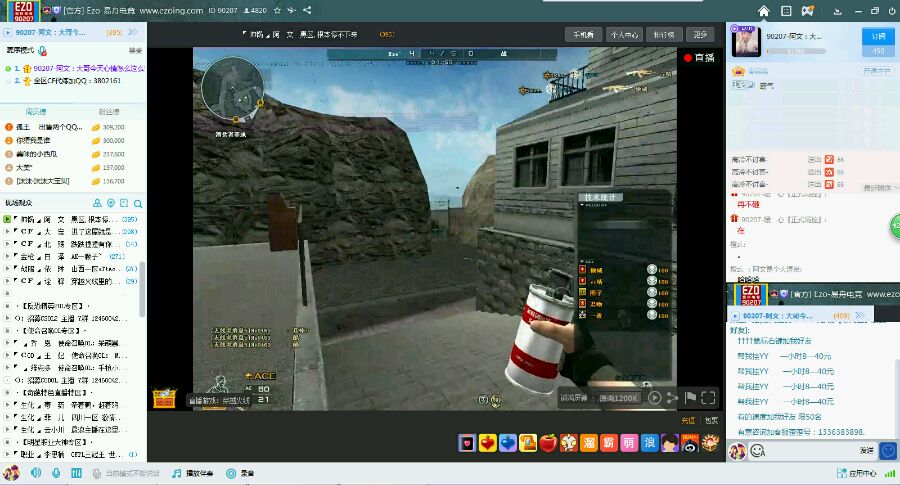Select the 1200K quality option
Screen dimensions: 900x485
click(618, 398)
